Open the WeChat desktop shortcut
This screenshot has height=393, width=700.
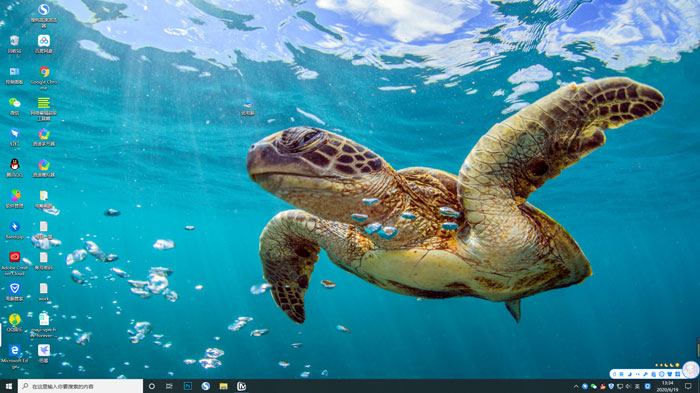14,107
